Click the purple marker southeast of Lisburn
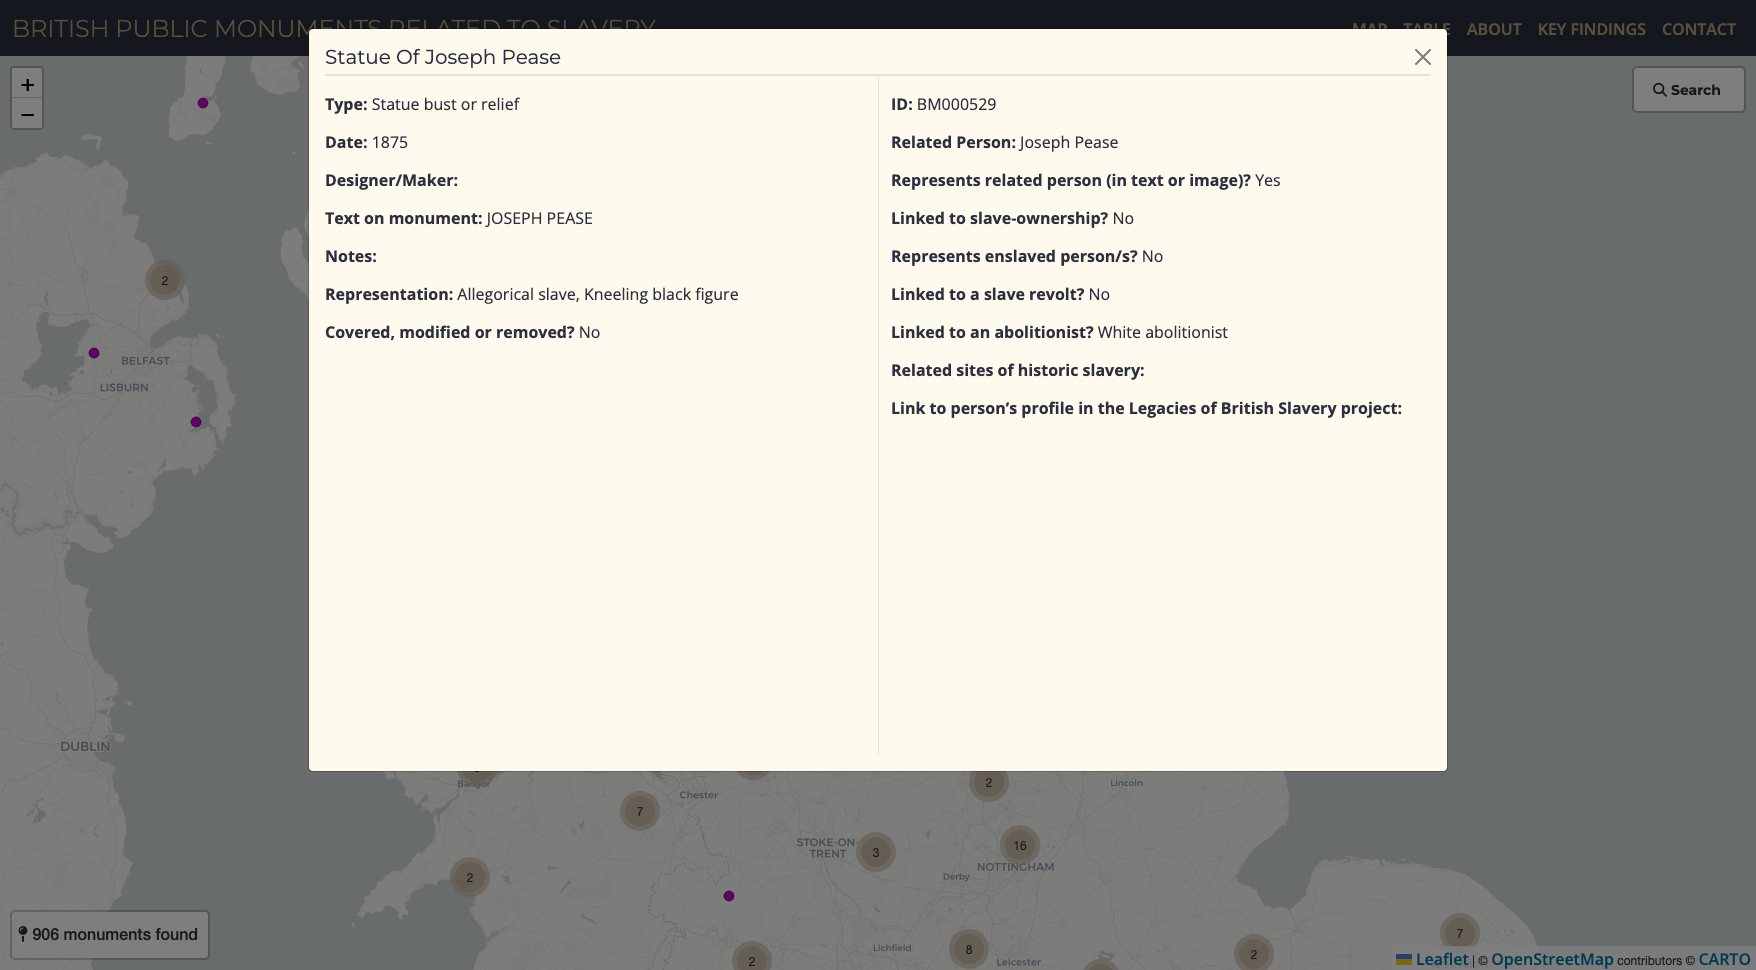 click(x=196, y=422)
